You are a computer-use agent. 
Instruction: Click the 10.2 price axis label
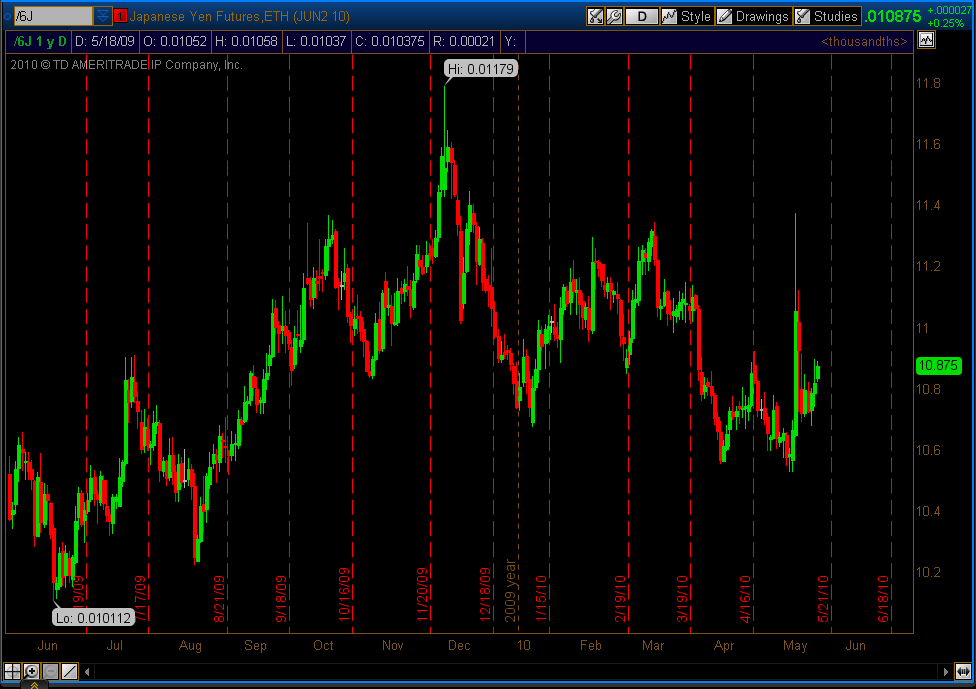(928, 572)
